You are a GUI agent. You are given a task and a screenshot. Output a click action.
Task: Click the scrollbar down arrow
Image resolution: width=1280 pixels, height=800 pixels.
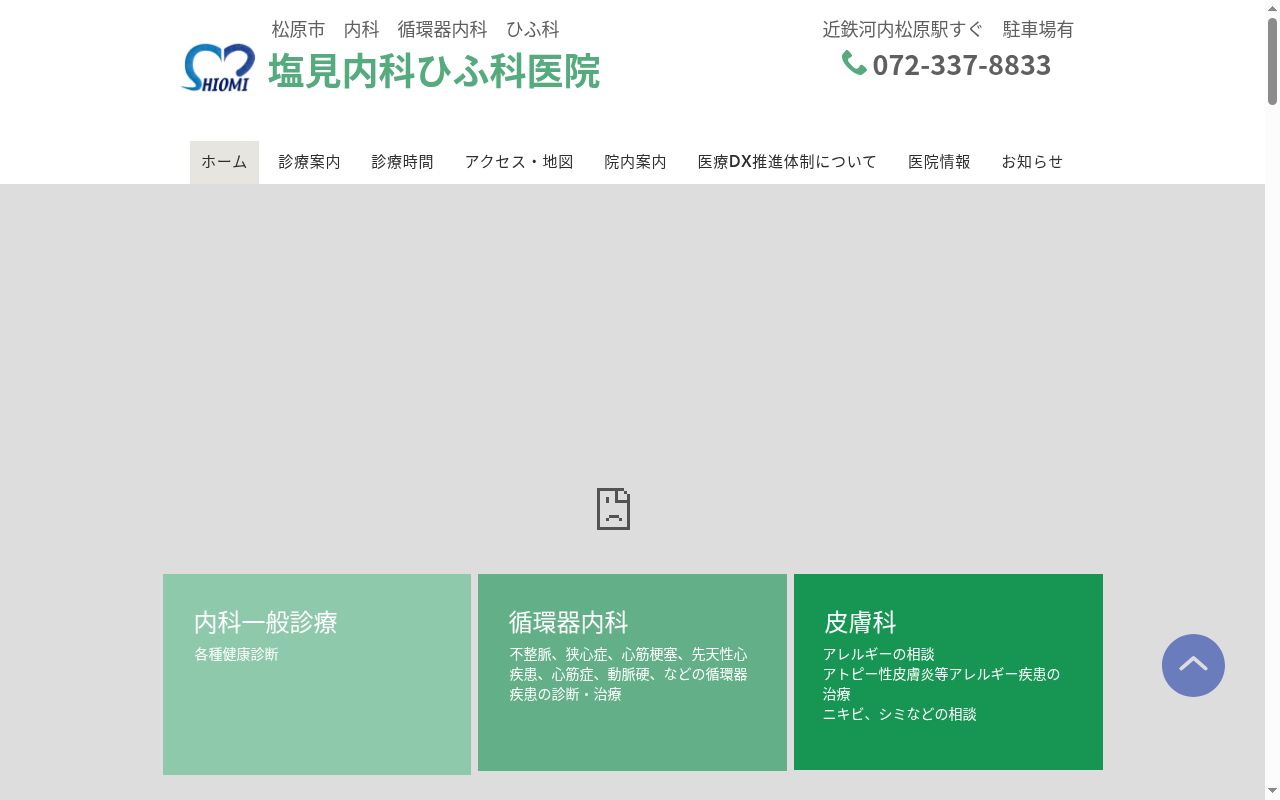pyautogui.click(x=1272, y=792)
